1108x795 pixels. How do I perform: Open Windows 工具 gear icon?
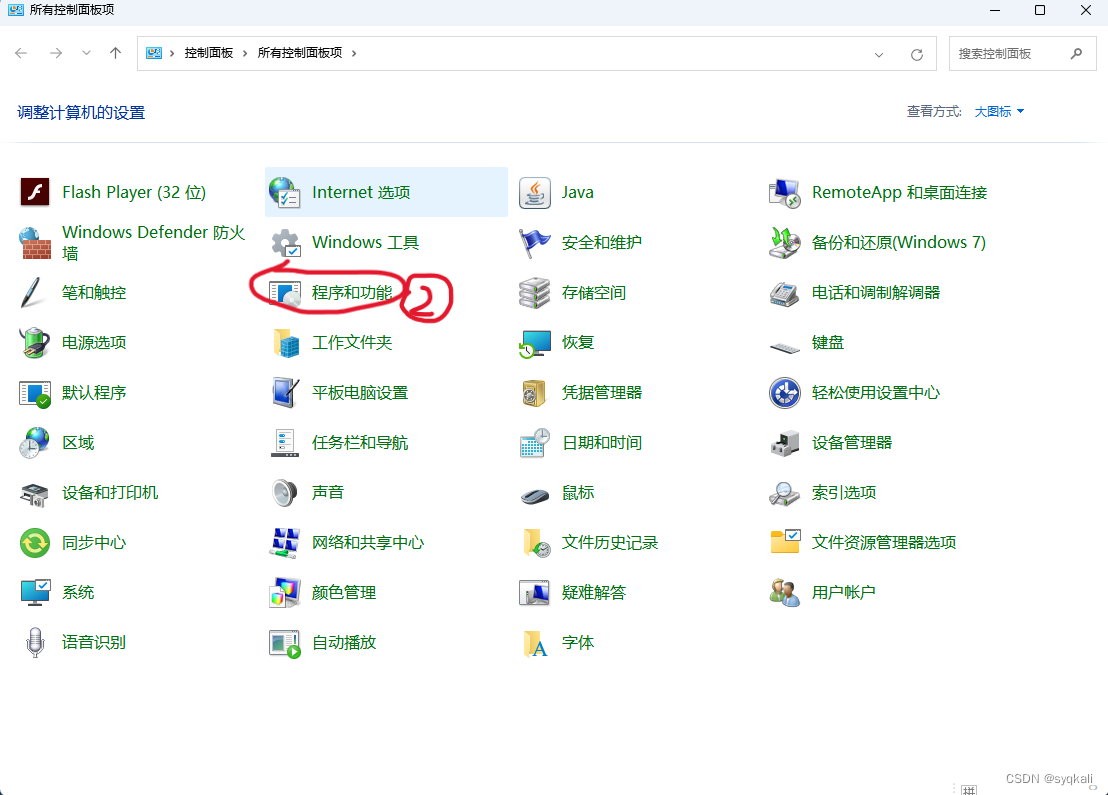pos(285,242)
